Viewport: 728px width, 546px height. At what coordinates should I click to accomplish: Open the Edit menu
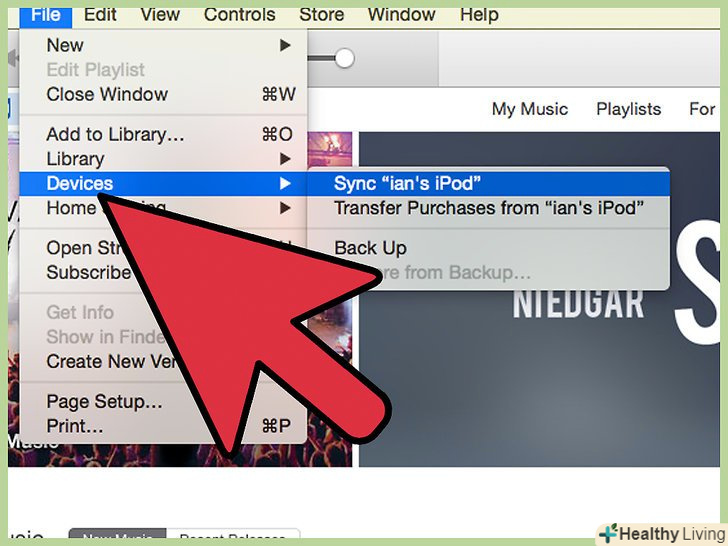pyautogui.click(x=100, y=15)
